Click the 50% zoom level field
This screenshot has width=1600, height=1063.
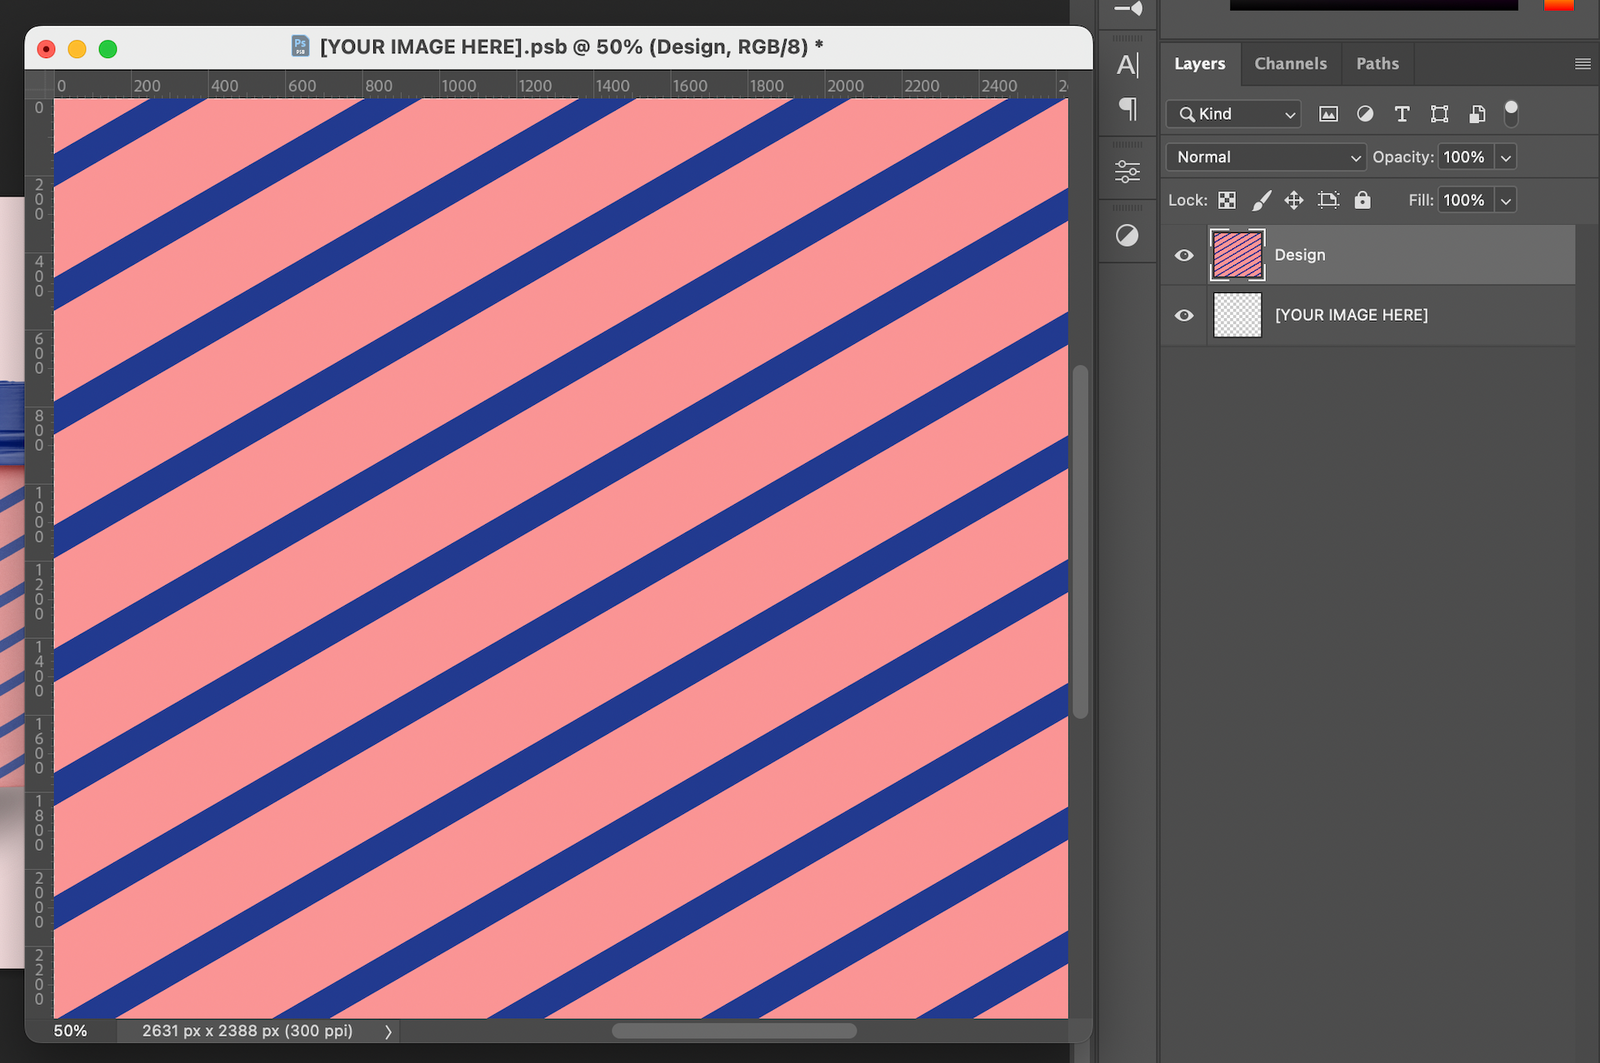(x=71, y=1031)
